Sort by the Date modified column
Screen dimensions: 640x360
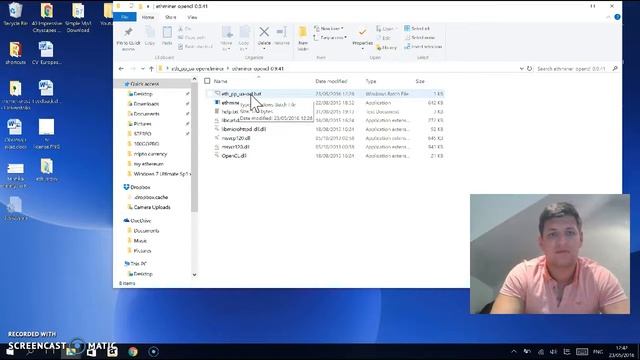pos(331,81)
